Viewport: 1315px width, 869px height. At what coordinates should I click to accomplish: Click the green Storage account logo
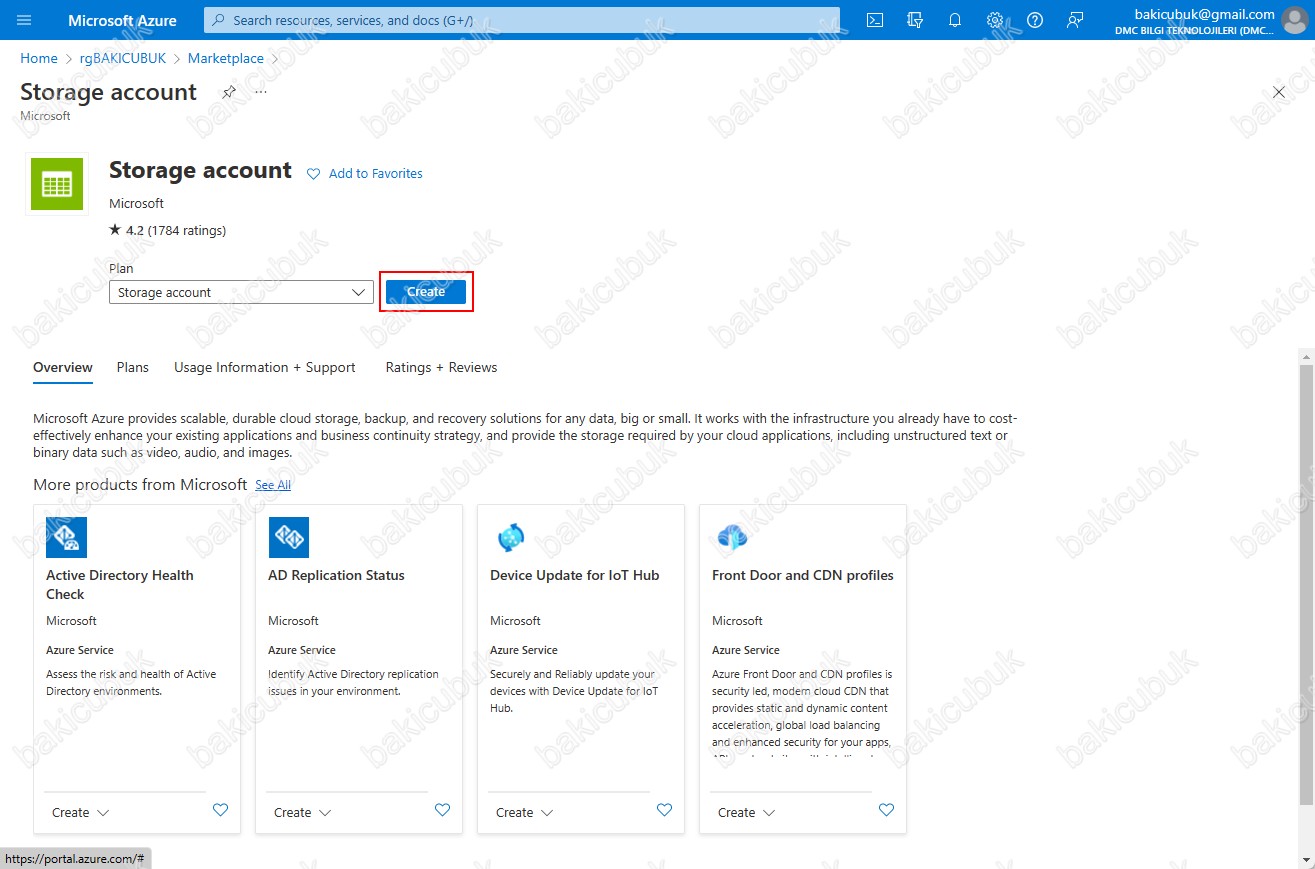coord(57,184)
